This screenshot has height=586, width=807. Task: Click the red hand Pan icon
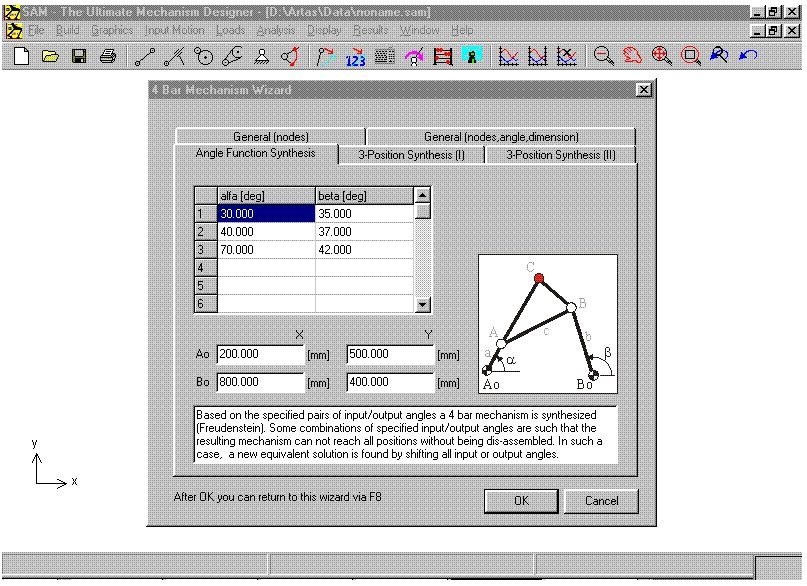(632, 56)
